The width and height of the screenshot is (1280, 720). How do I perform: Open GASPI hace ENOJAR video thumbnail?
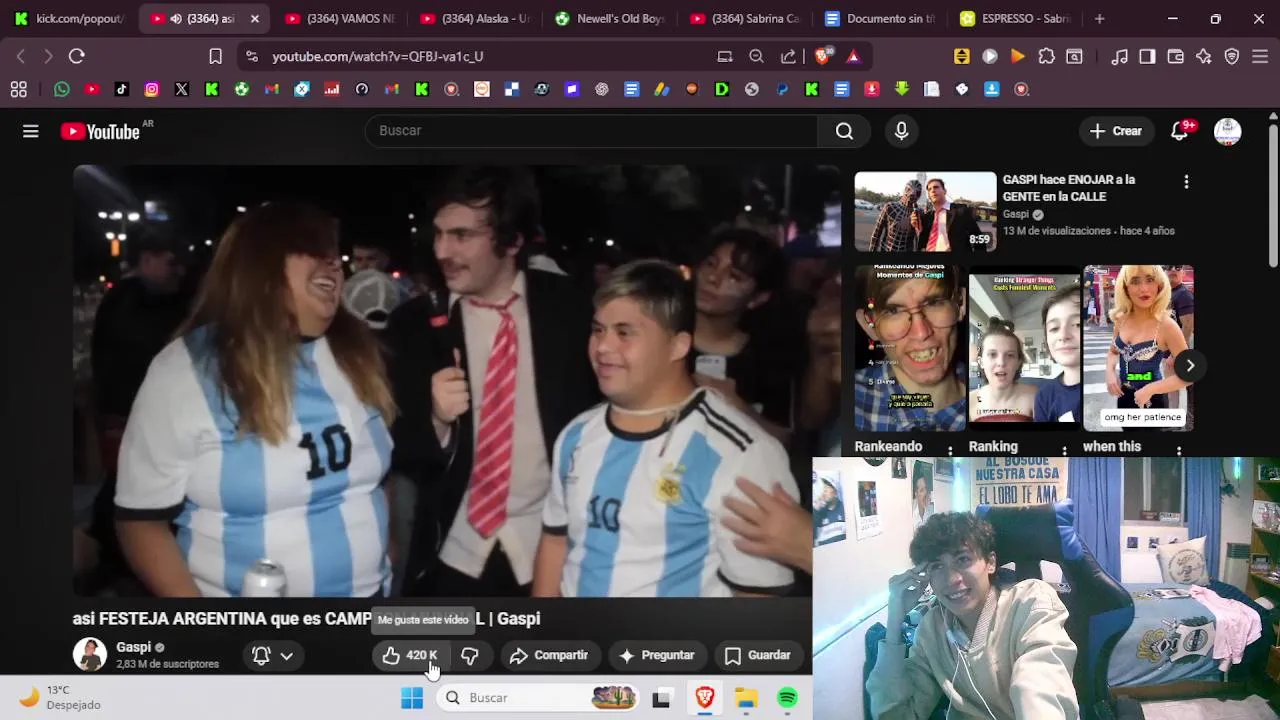(x=925, y=212)
